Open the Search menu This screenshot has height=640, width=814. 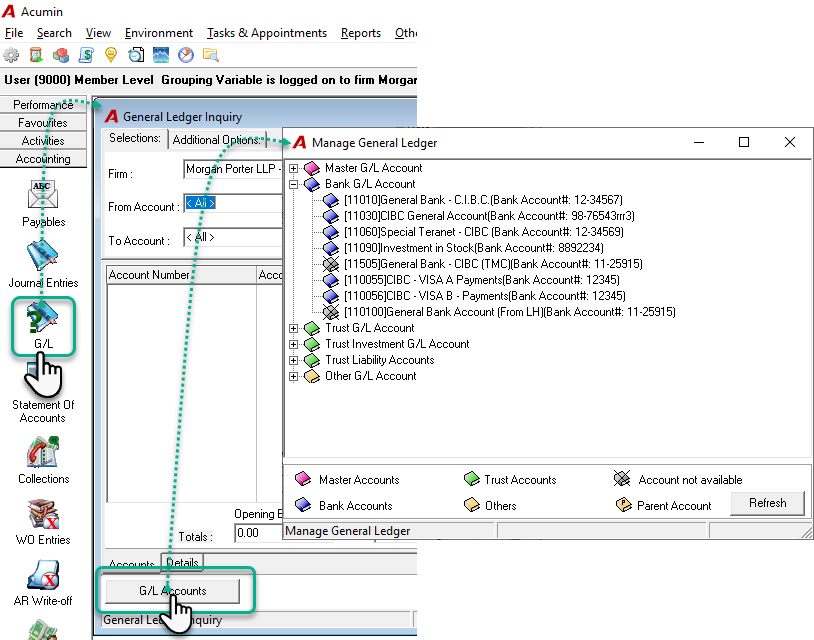pos(54,33)
